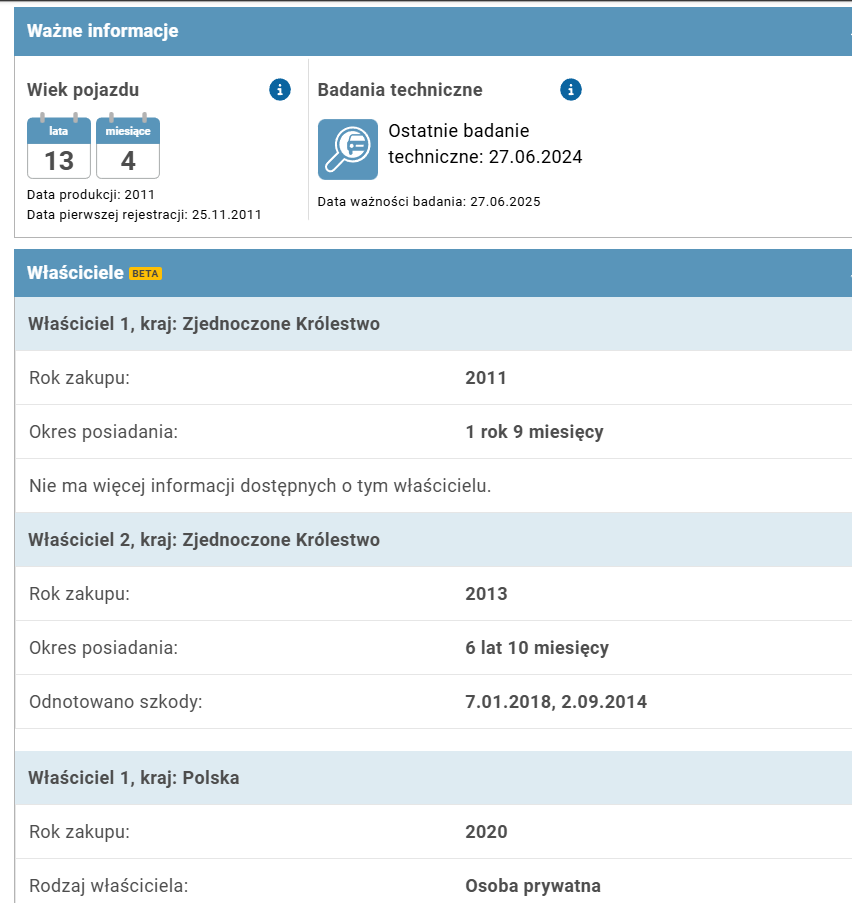
Task: Click the 'lata' calendar icon showing 13
Action: tap(59, 148)
